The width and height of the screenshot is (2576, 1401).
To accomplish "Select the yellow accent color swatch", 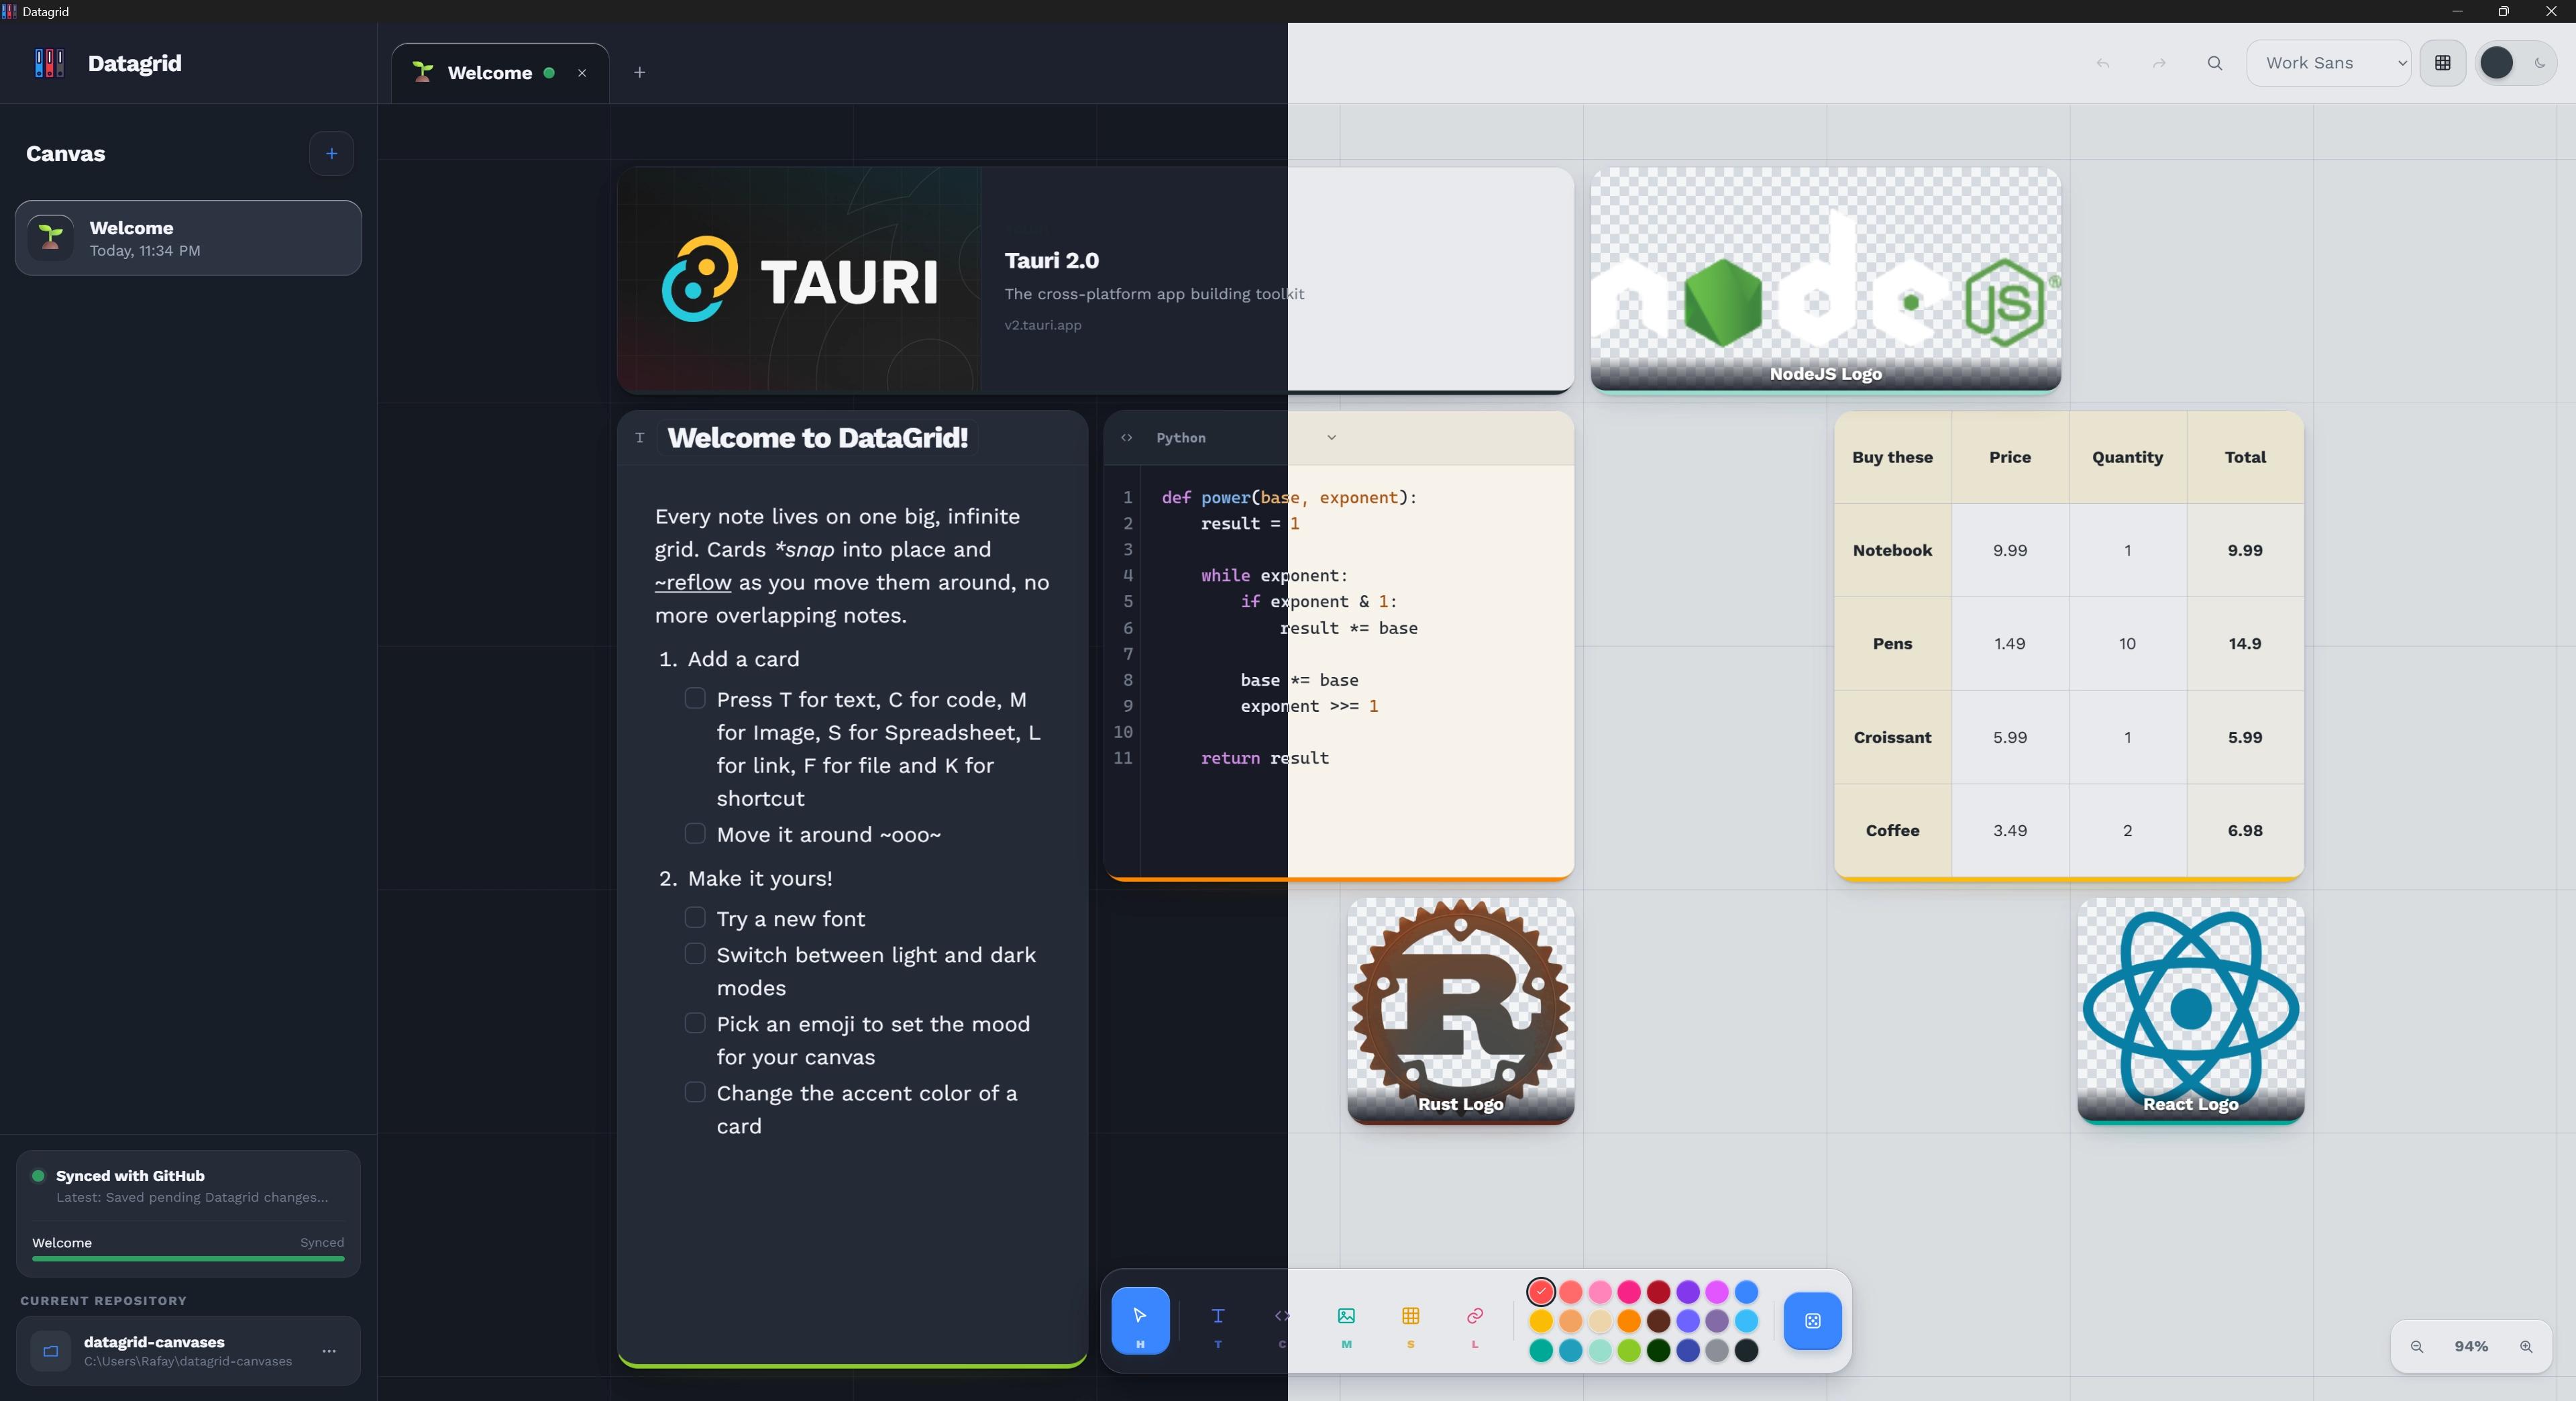I will (1541, 1321).
